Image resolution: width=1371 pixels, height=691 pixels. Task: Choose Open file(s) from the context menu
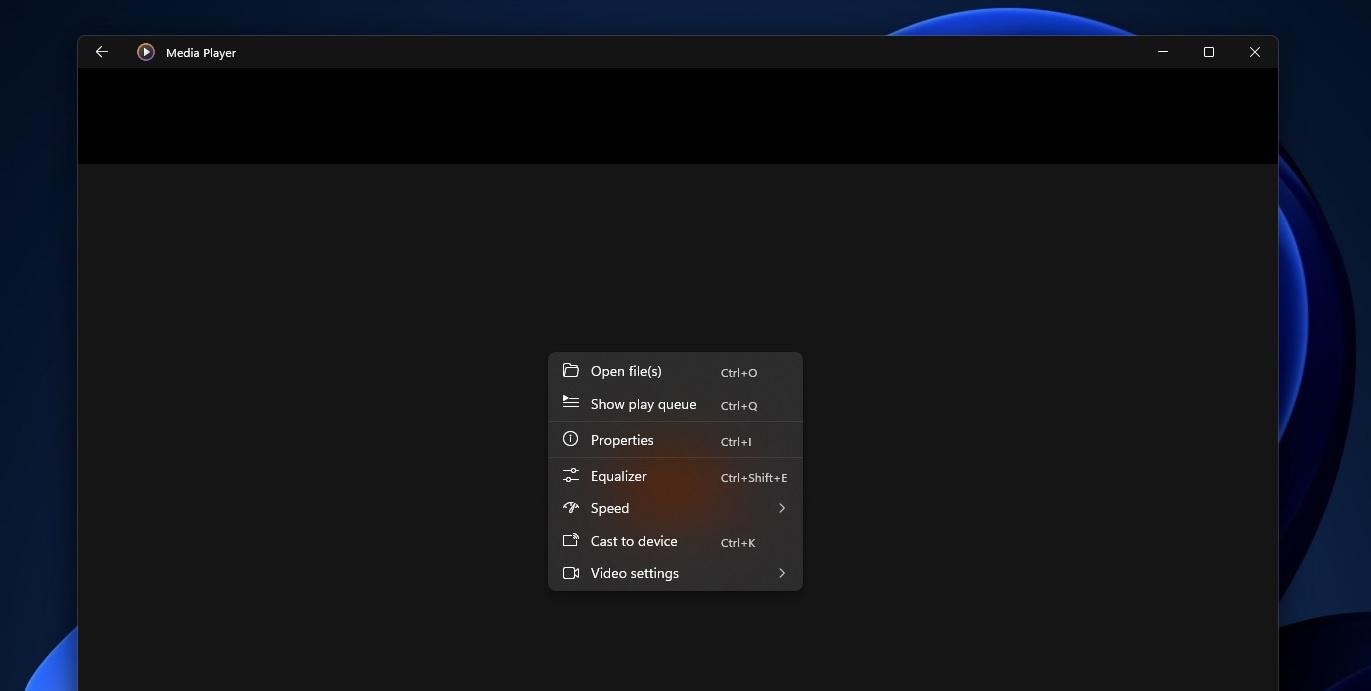click(675, 371)
